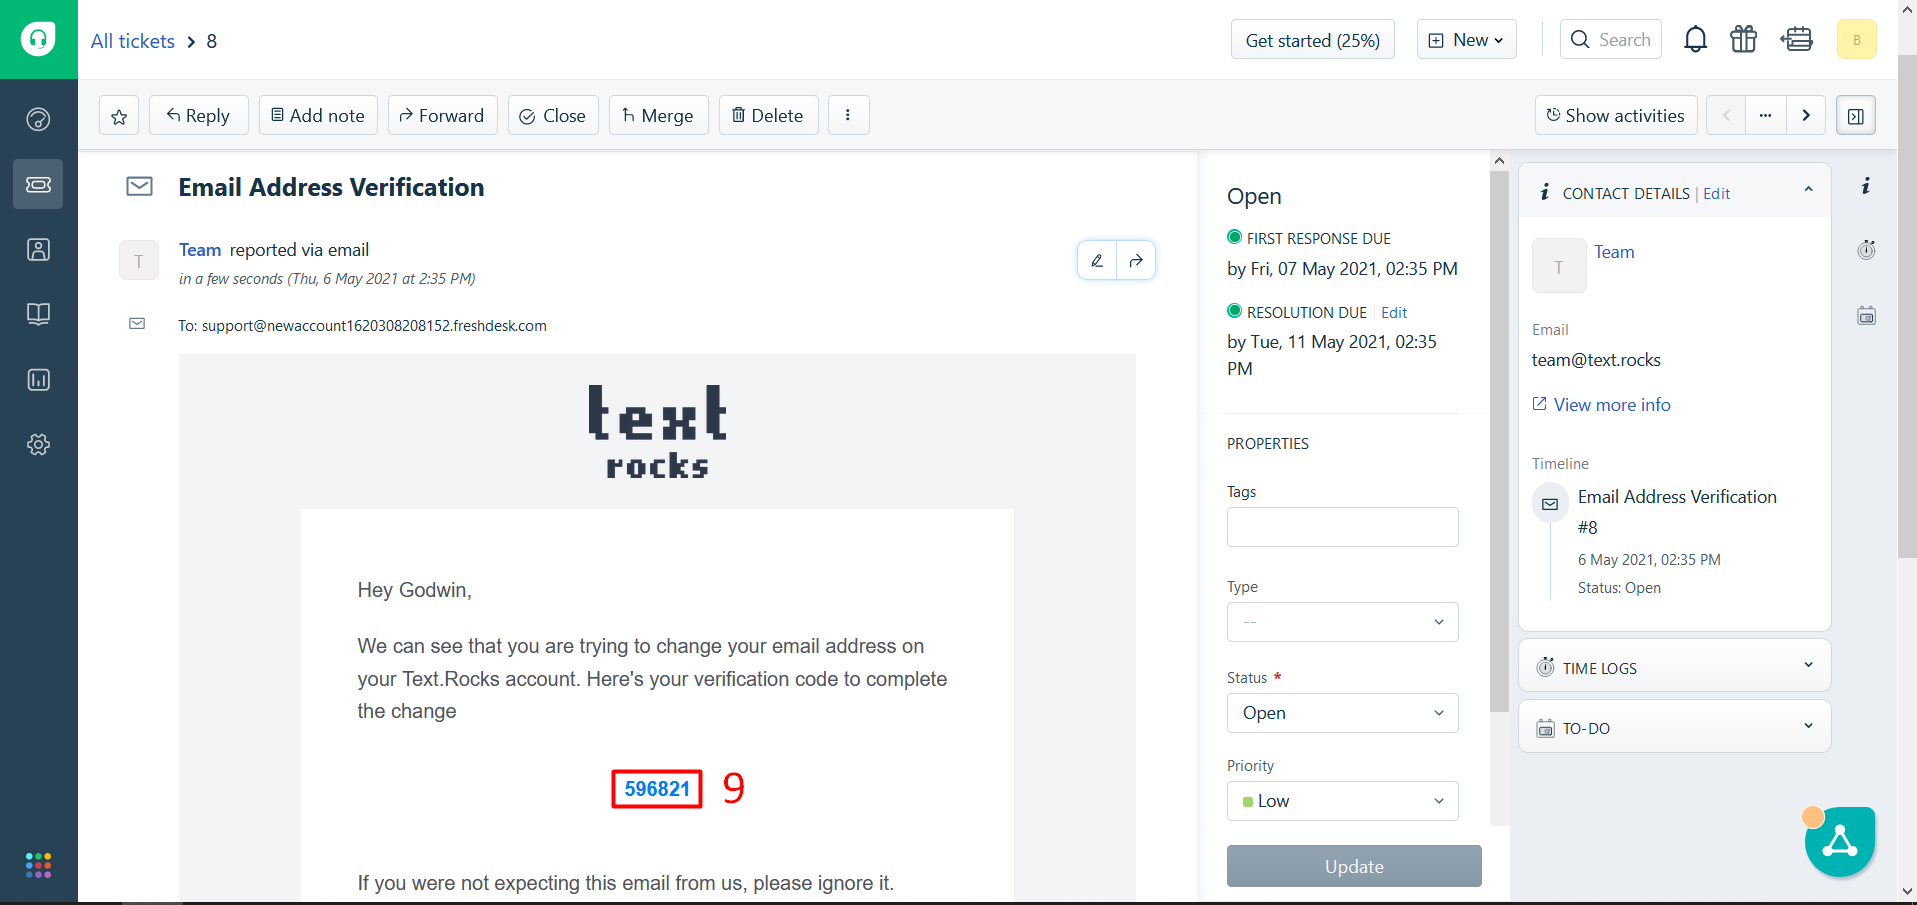Collapse the Contact Details section

tap(1808, 190)
